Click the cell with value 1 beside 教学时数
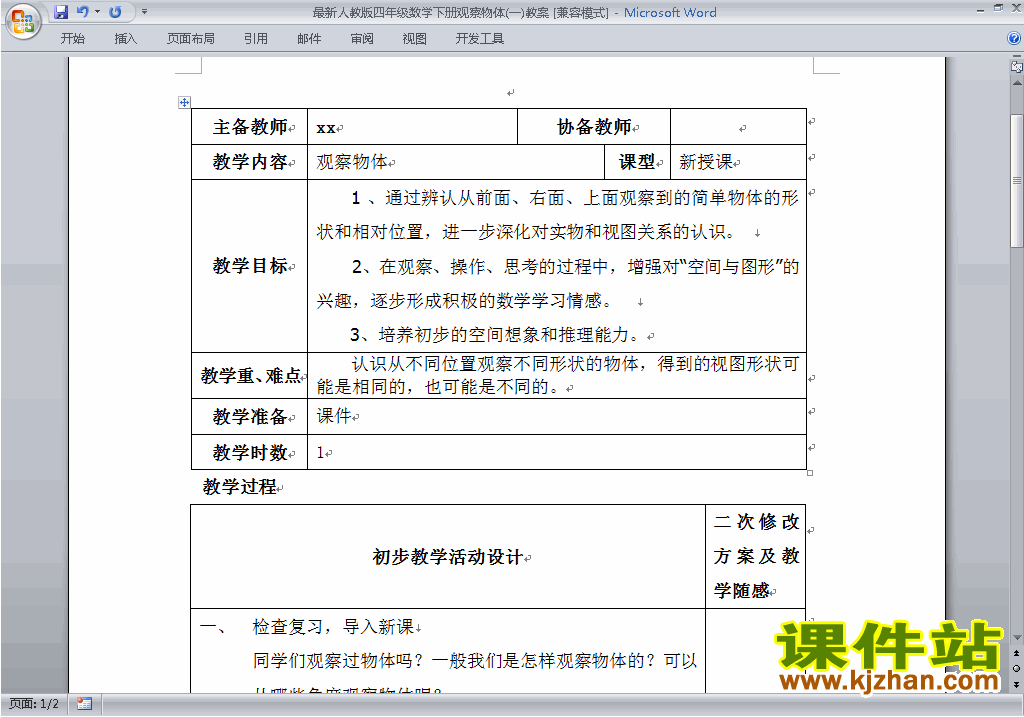This screenshot has height=718, width=1024. pos(556,452)
